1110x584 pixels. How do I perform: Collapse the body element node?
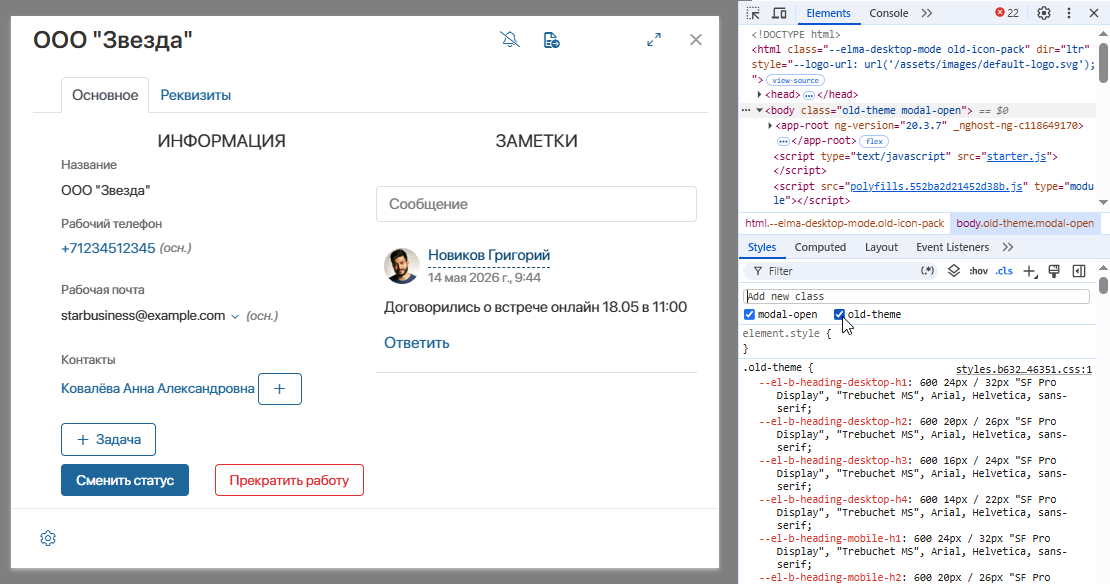(759, 110)
